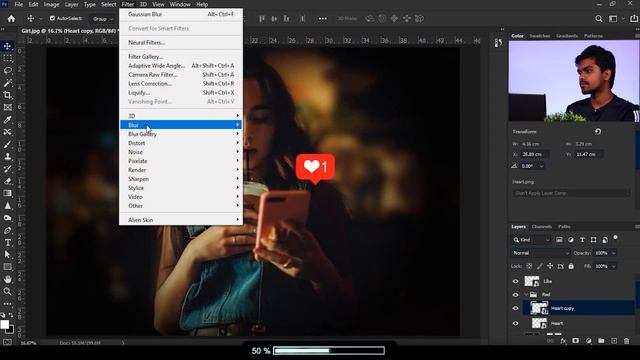Open the search magnifier at top right
This screenshot has height=360, width=640.
tap(598, 19)
